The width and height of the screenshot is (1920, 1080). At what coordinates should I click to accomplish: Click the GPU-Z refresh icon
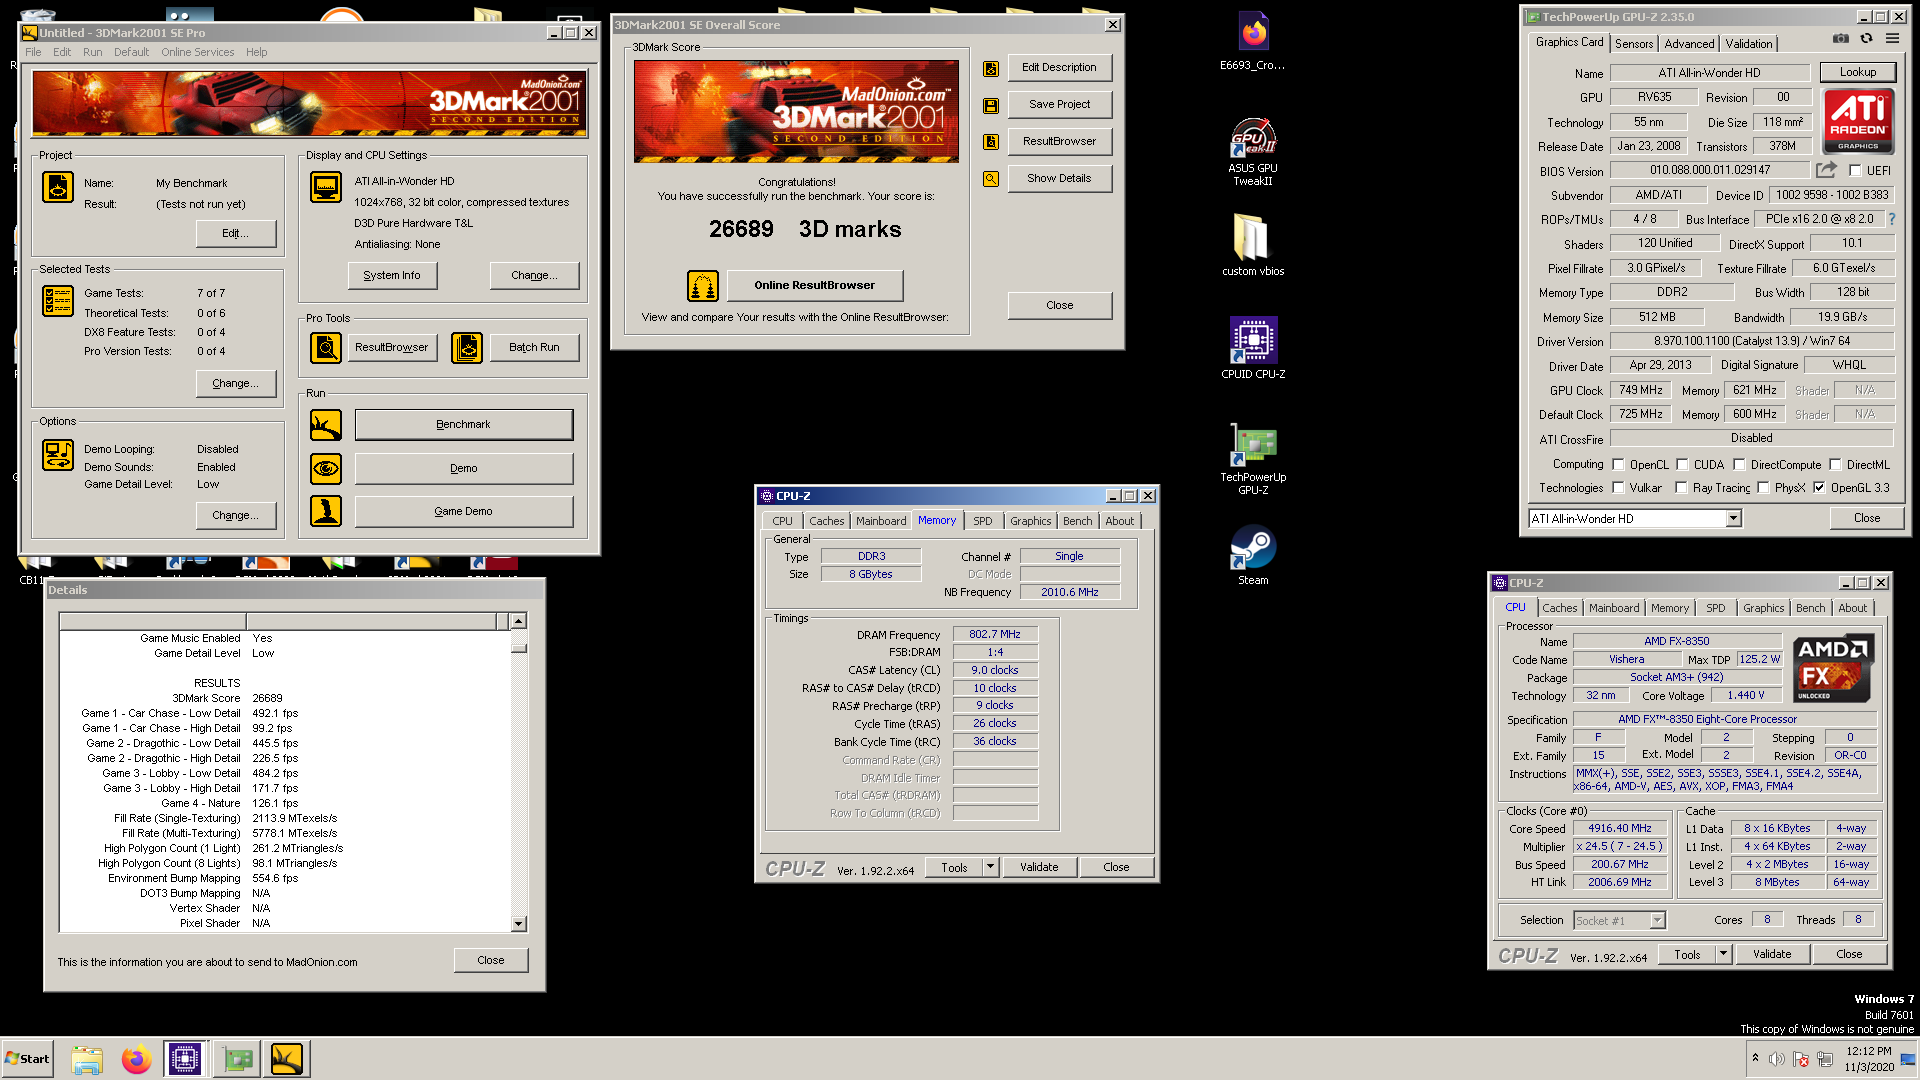click(1866, 38)
